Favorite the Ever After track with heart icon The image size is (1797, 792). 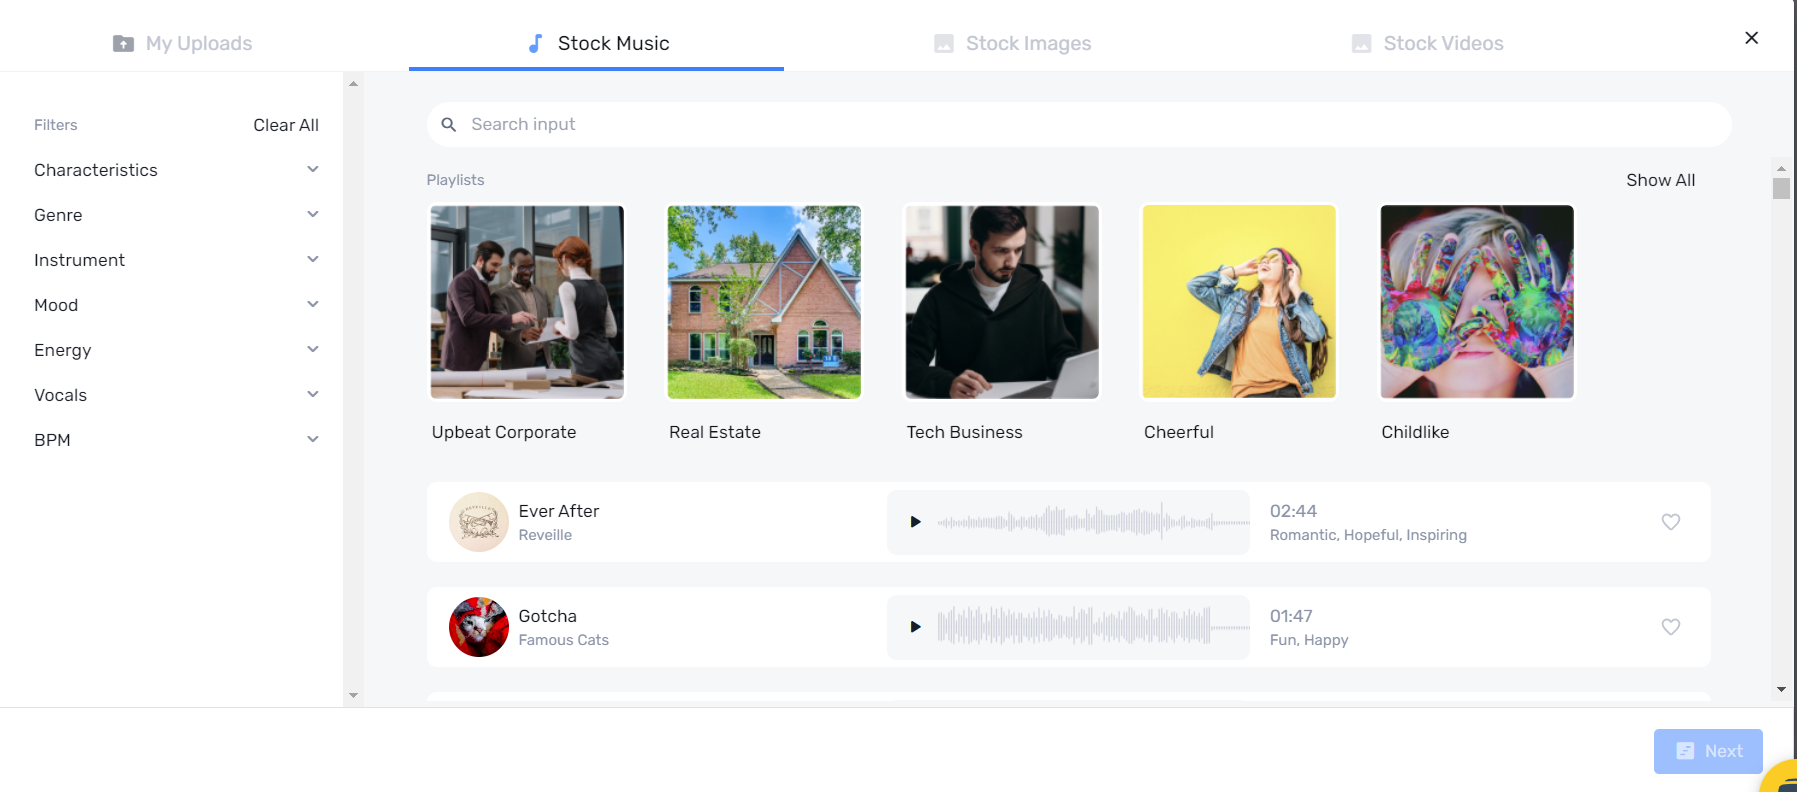(1670, 522)
